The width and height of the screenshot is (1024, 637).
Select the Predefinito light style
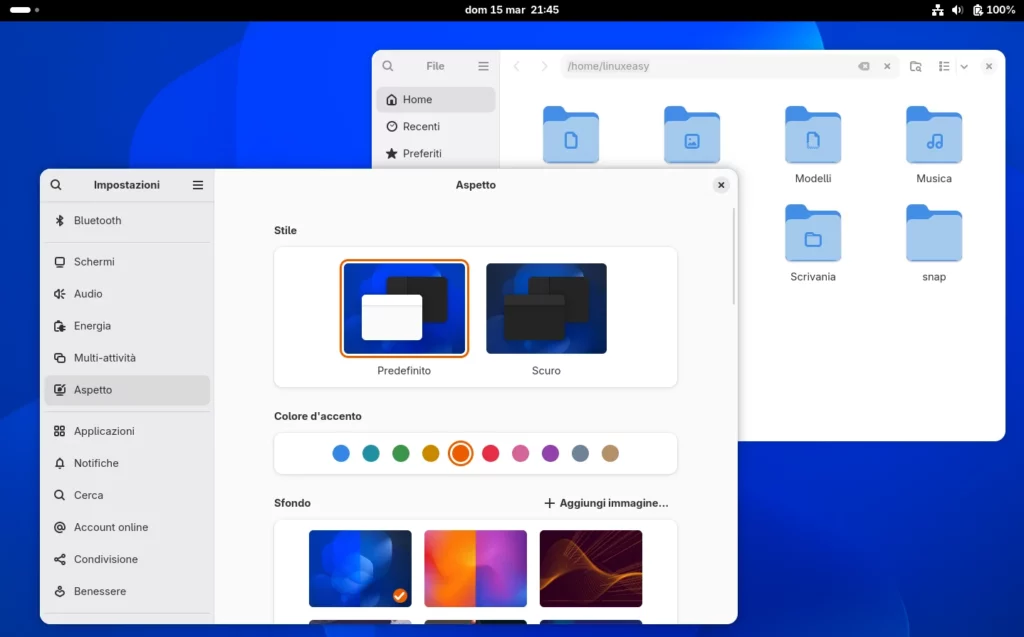tap(404, 308)
